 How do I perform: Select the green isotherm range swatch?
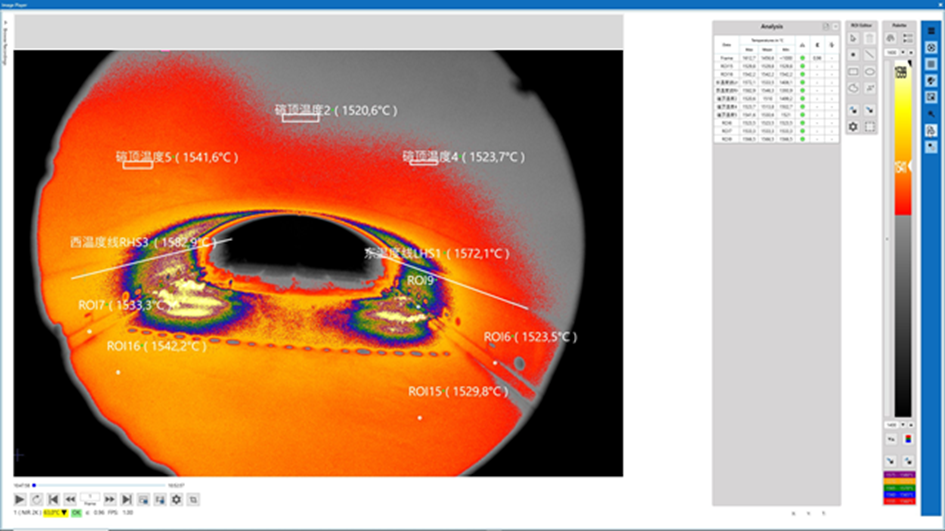pyautogui.click(x=899, y=488)
